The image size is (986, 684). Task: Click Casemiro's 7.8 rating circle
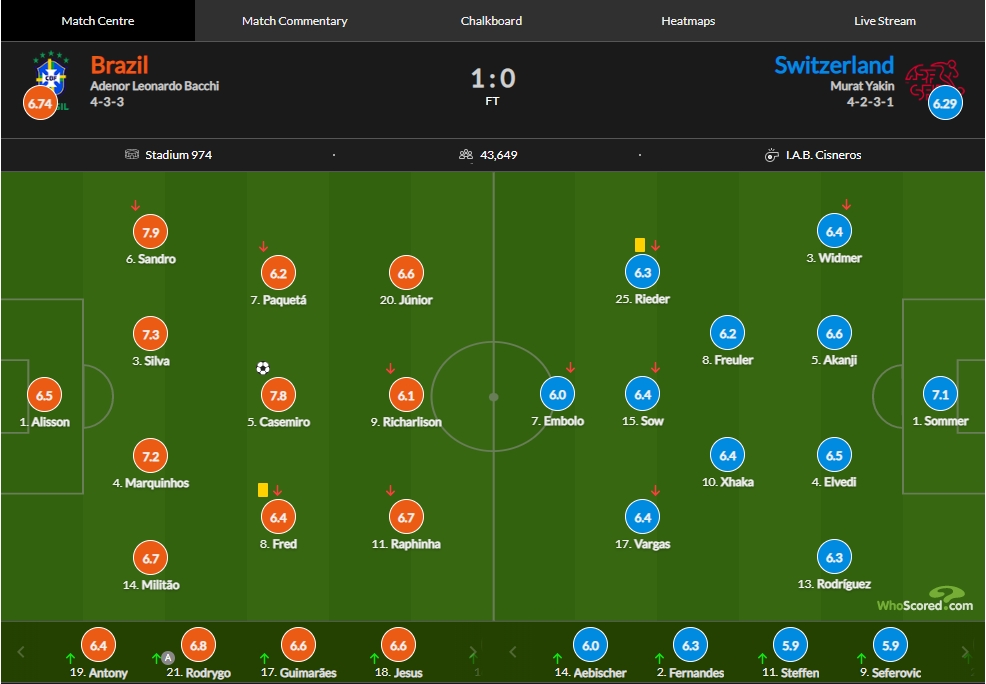278,395
